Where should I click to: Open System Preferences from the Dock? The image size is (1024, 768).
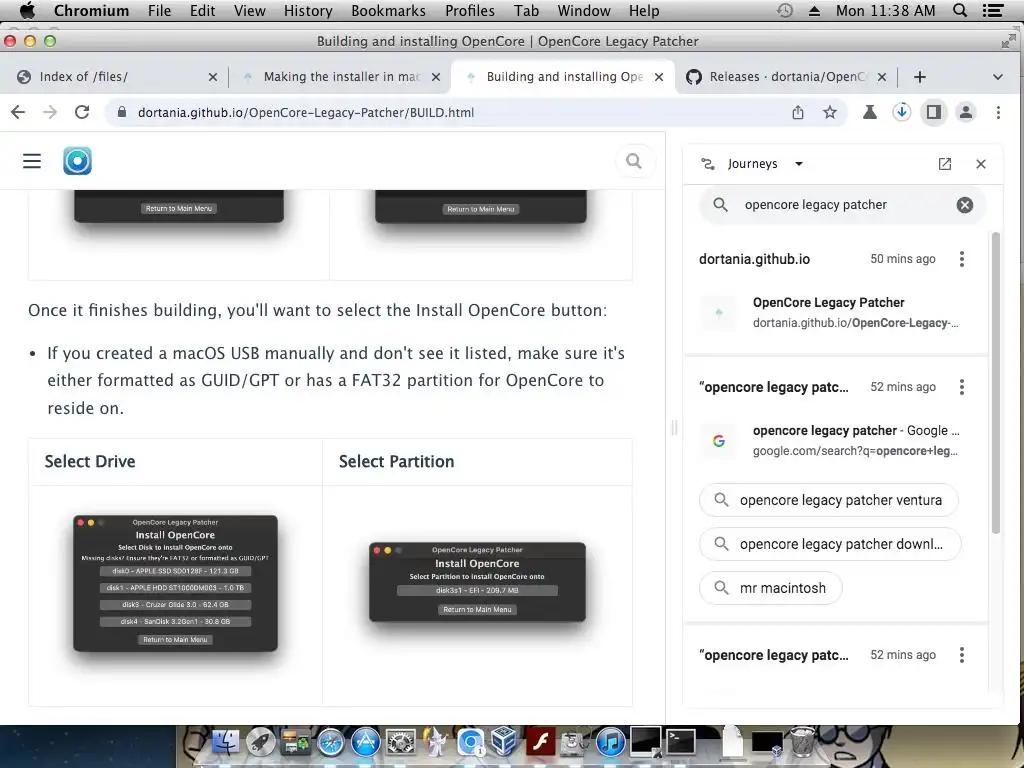click(400, 743)
